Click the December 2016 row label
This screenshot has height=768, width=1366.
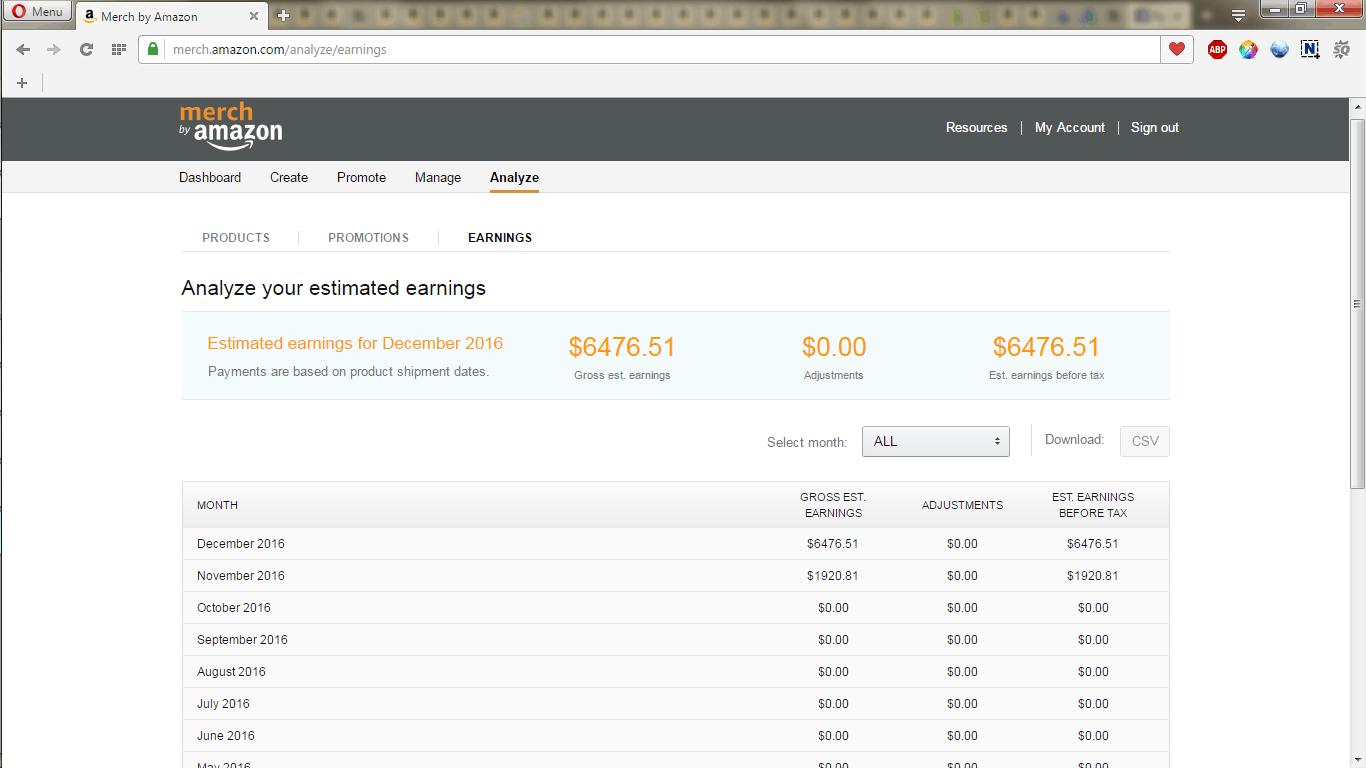[x=241, y=544]
